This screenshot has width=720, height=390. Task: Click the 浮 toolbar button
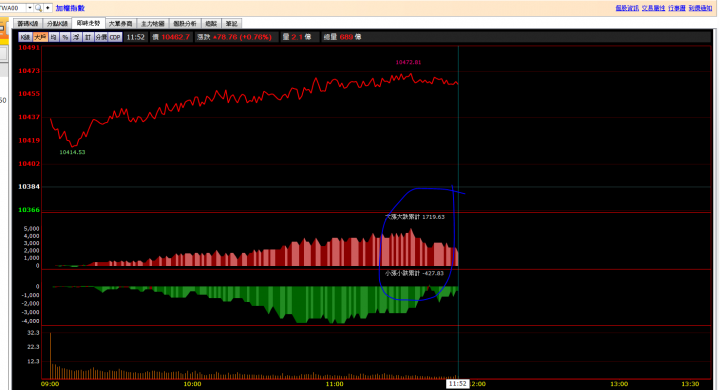[76, 37]
